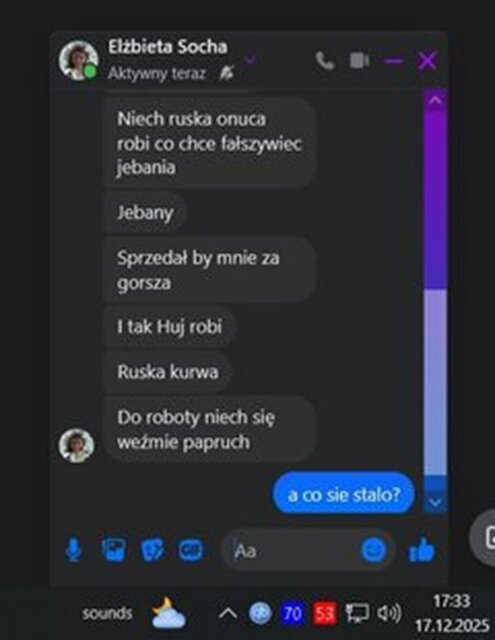This screenshot has height=640, width=495.
Task: Click the scrollbar down arrow
Action: point(435,502)
